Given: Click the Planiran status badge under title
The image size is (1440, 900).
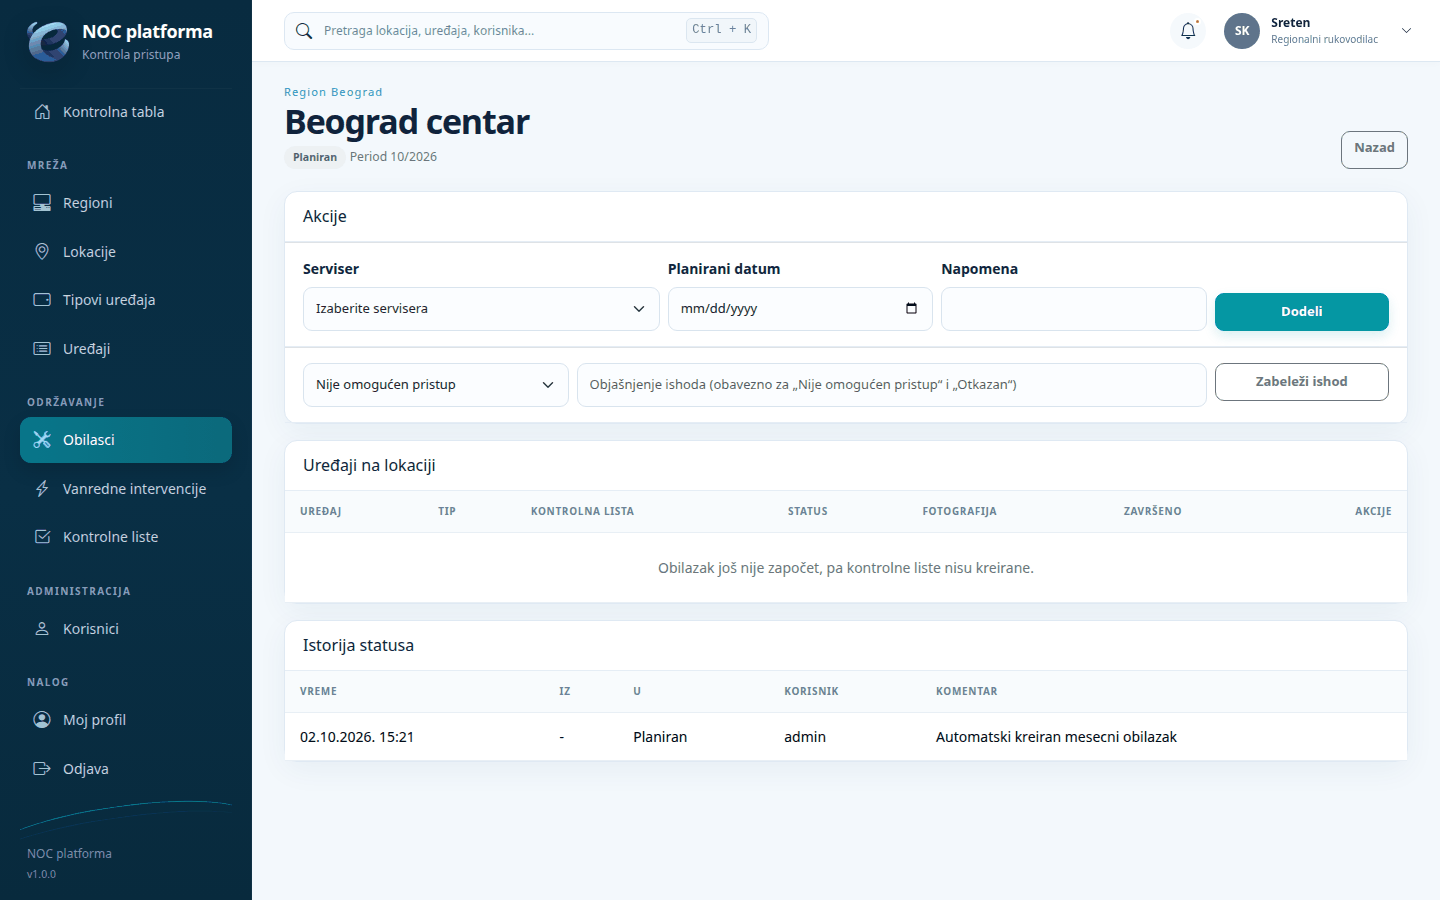Looking at the screenshot, I should coord(315,157).
